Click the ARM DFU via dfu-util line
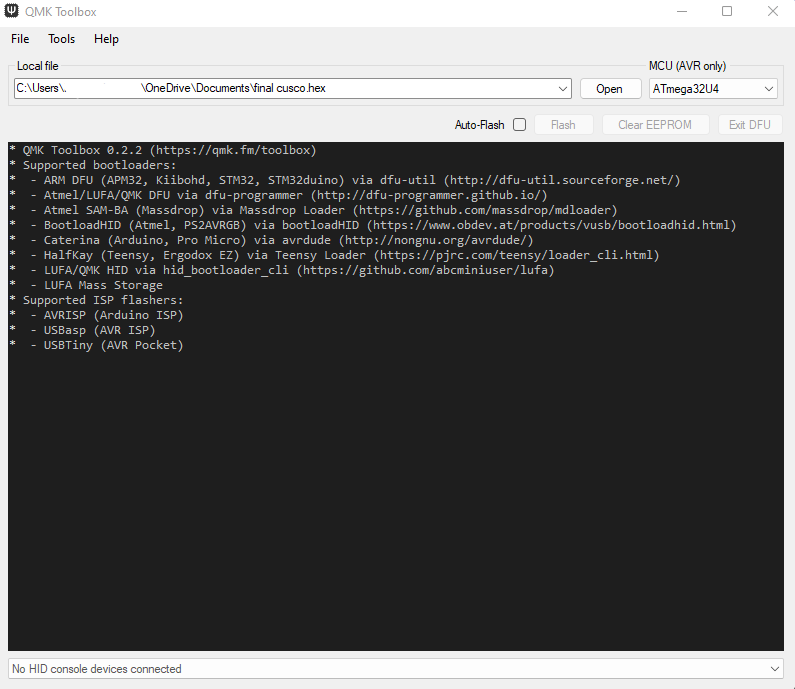This screenshot has width=795, height=689. 345,180
